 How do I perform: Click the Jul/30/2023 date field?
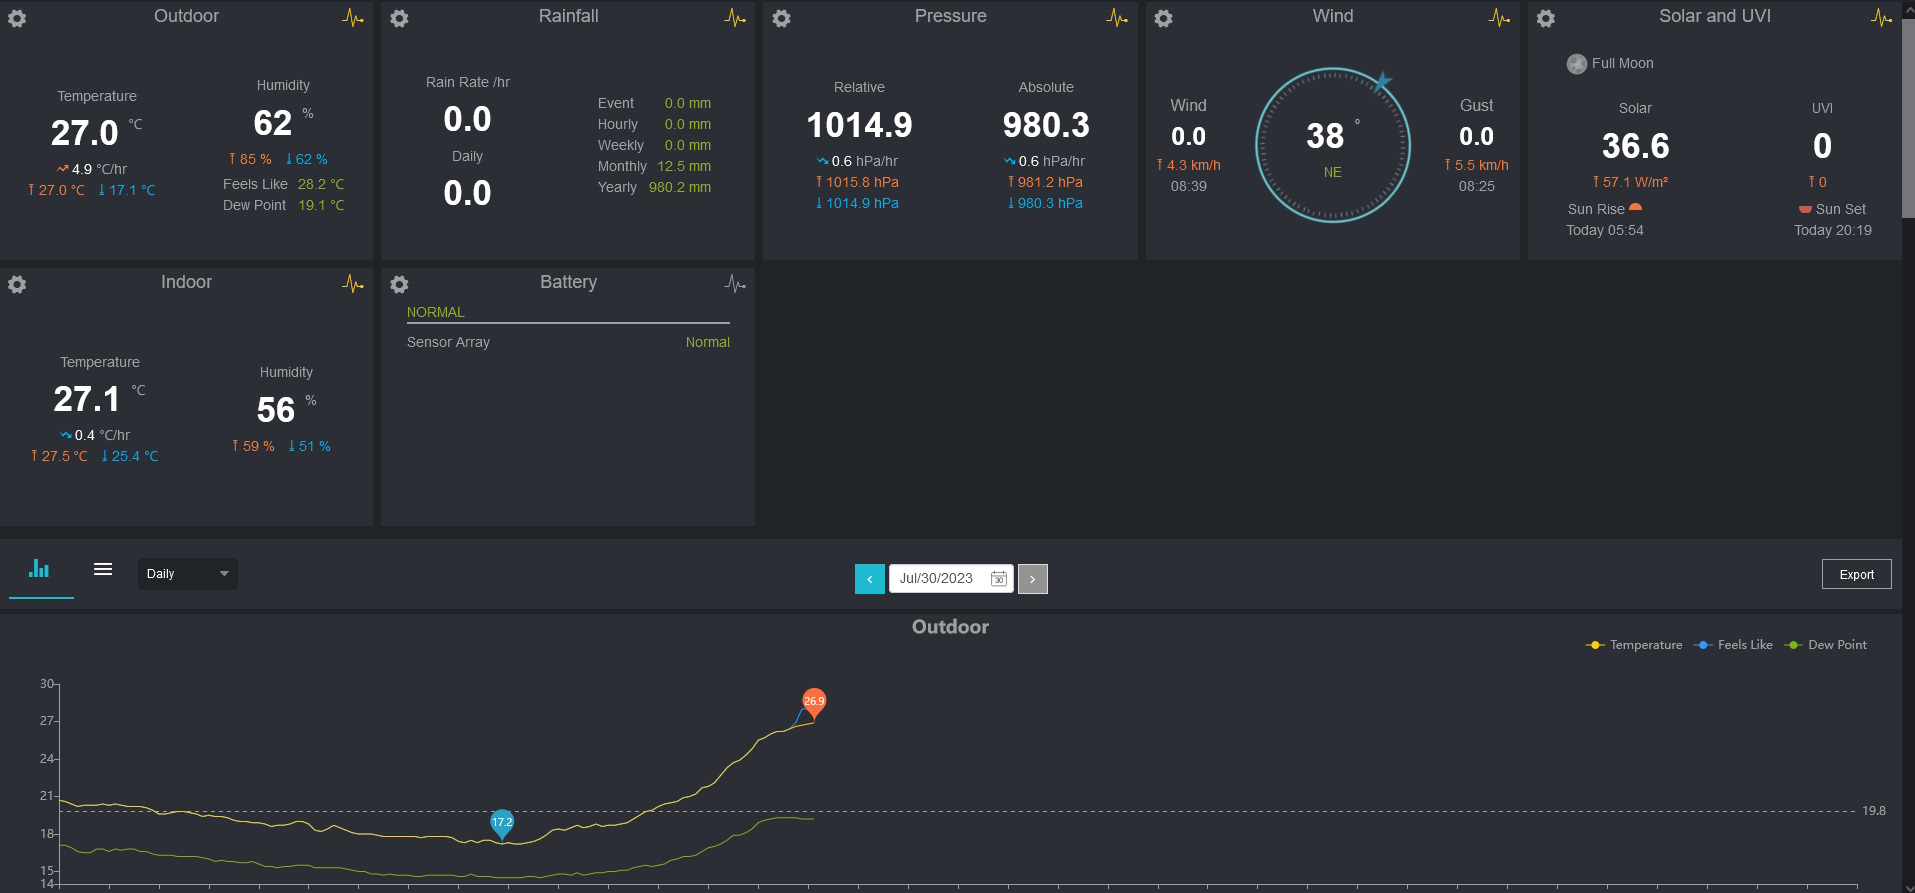click(x=951, y=579)
